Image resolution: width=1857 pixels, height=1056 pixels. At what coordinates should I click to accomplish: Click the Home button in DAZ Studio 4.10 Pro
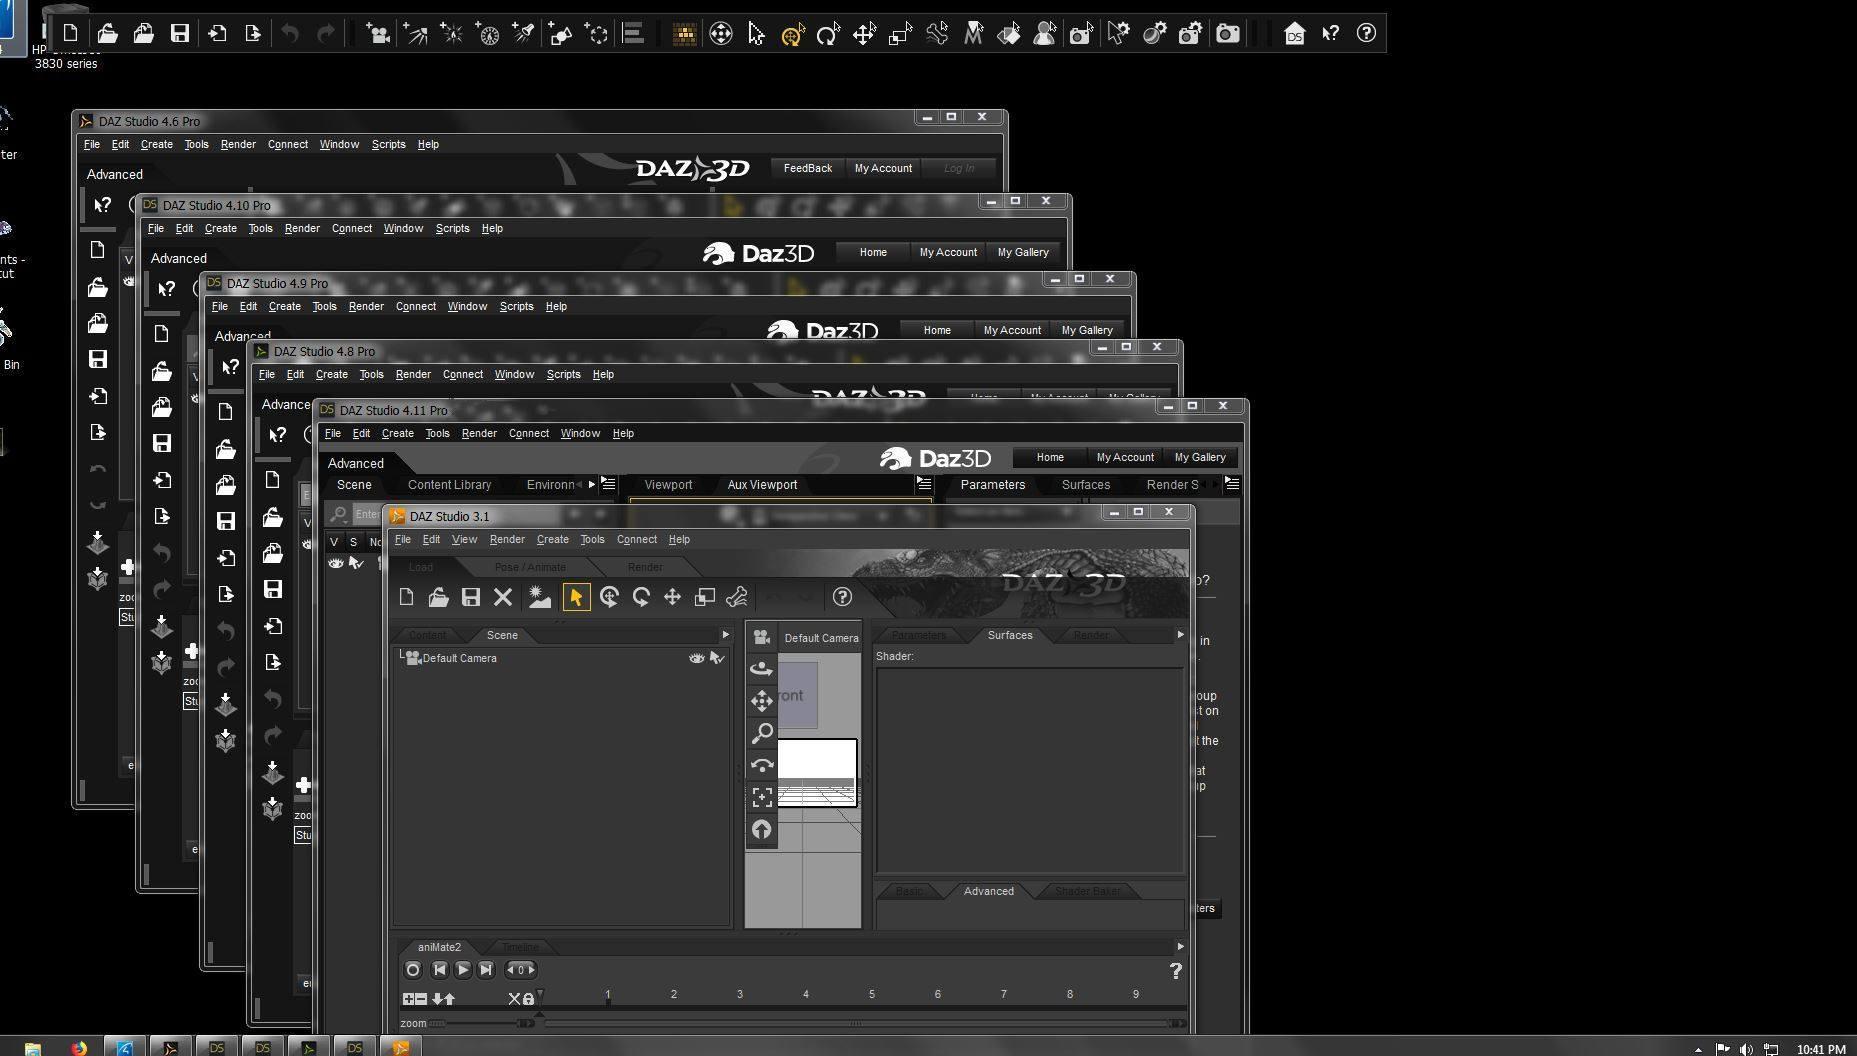point(873,252)
